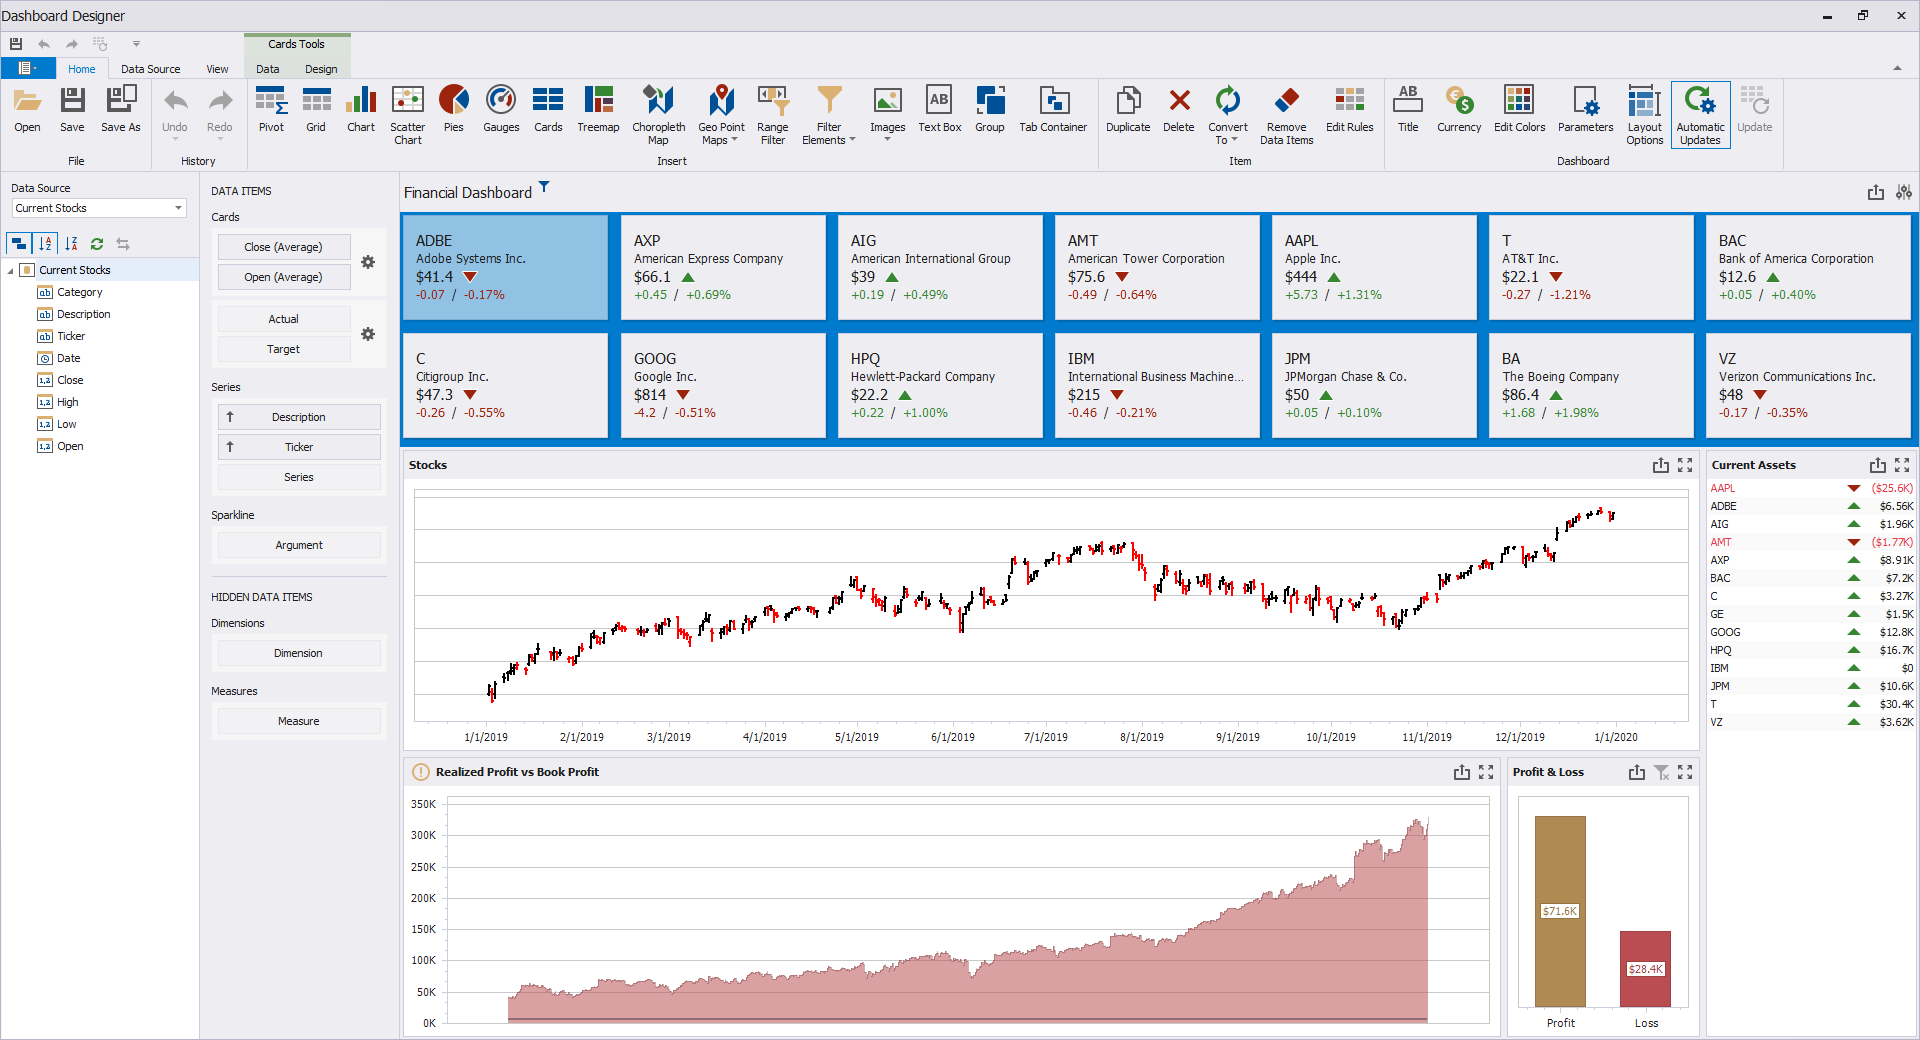Export the Current Assets item
1920x1040 pixels.
click(x=1878, y=465)
